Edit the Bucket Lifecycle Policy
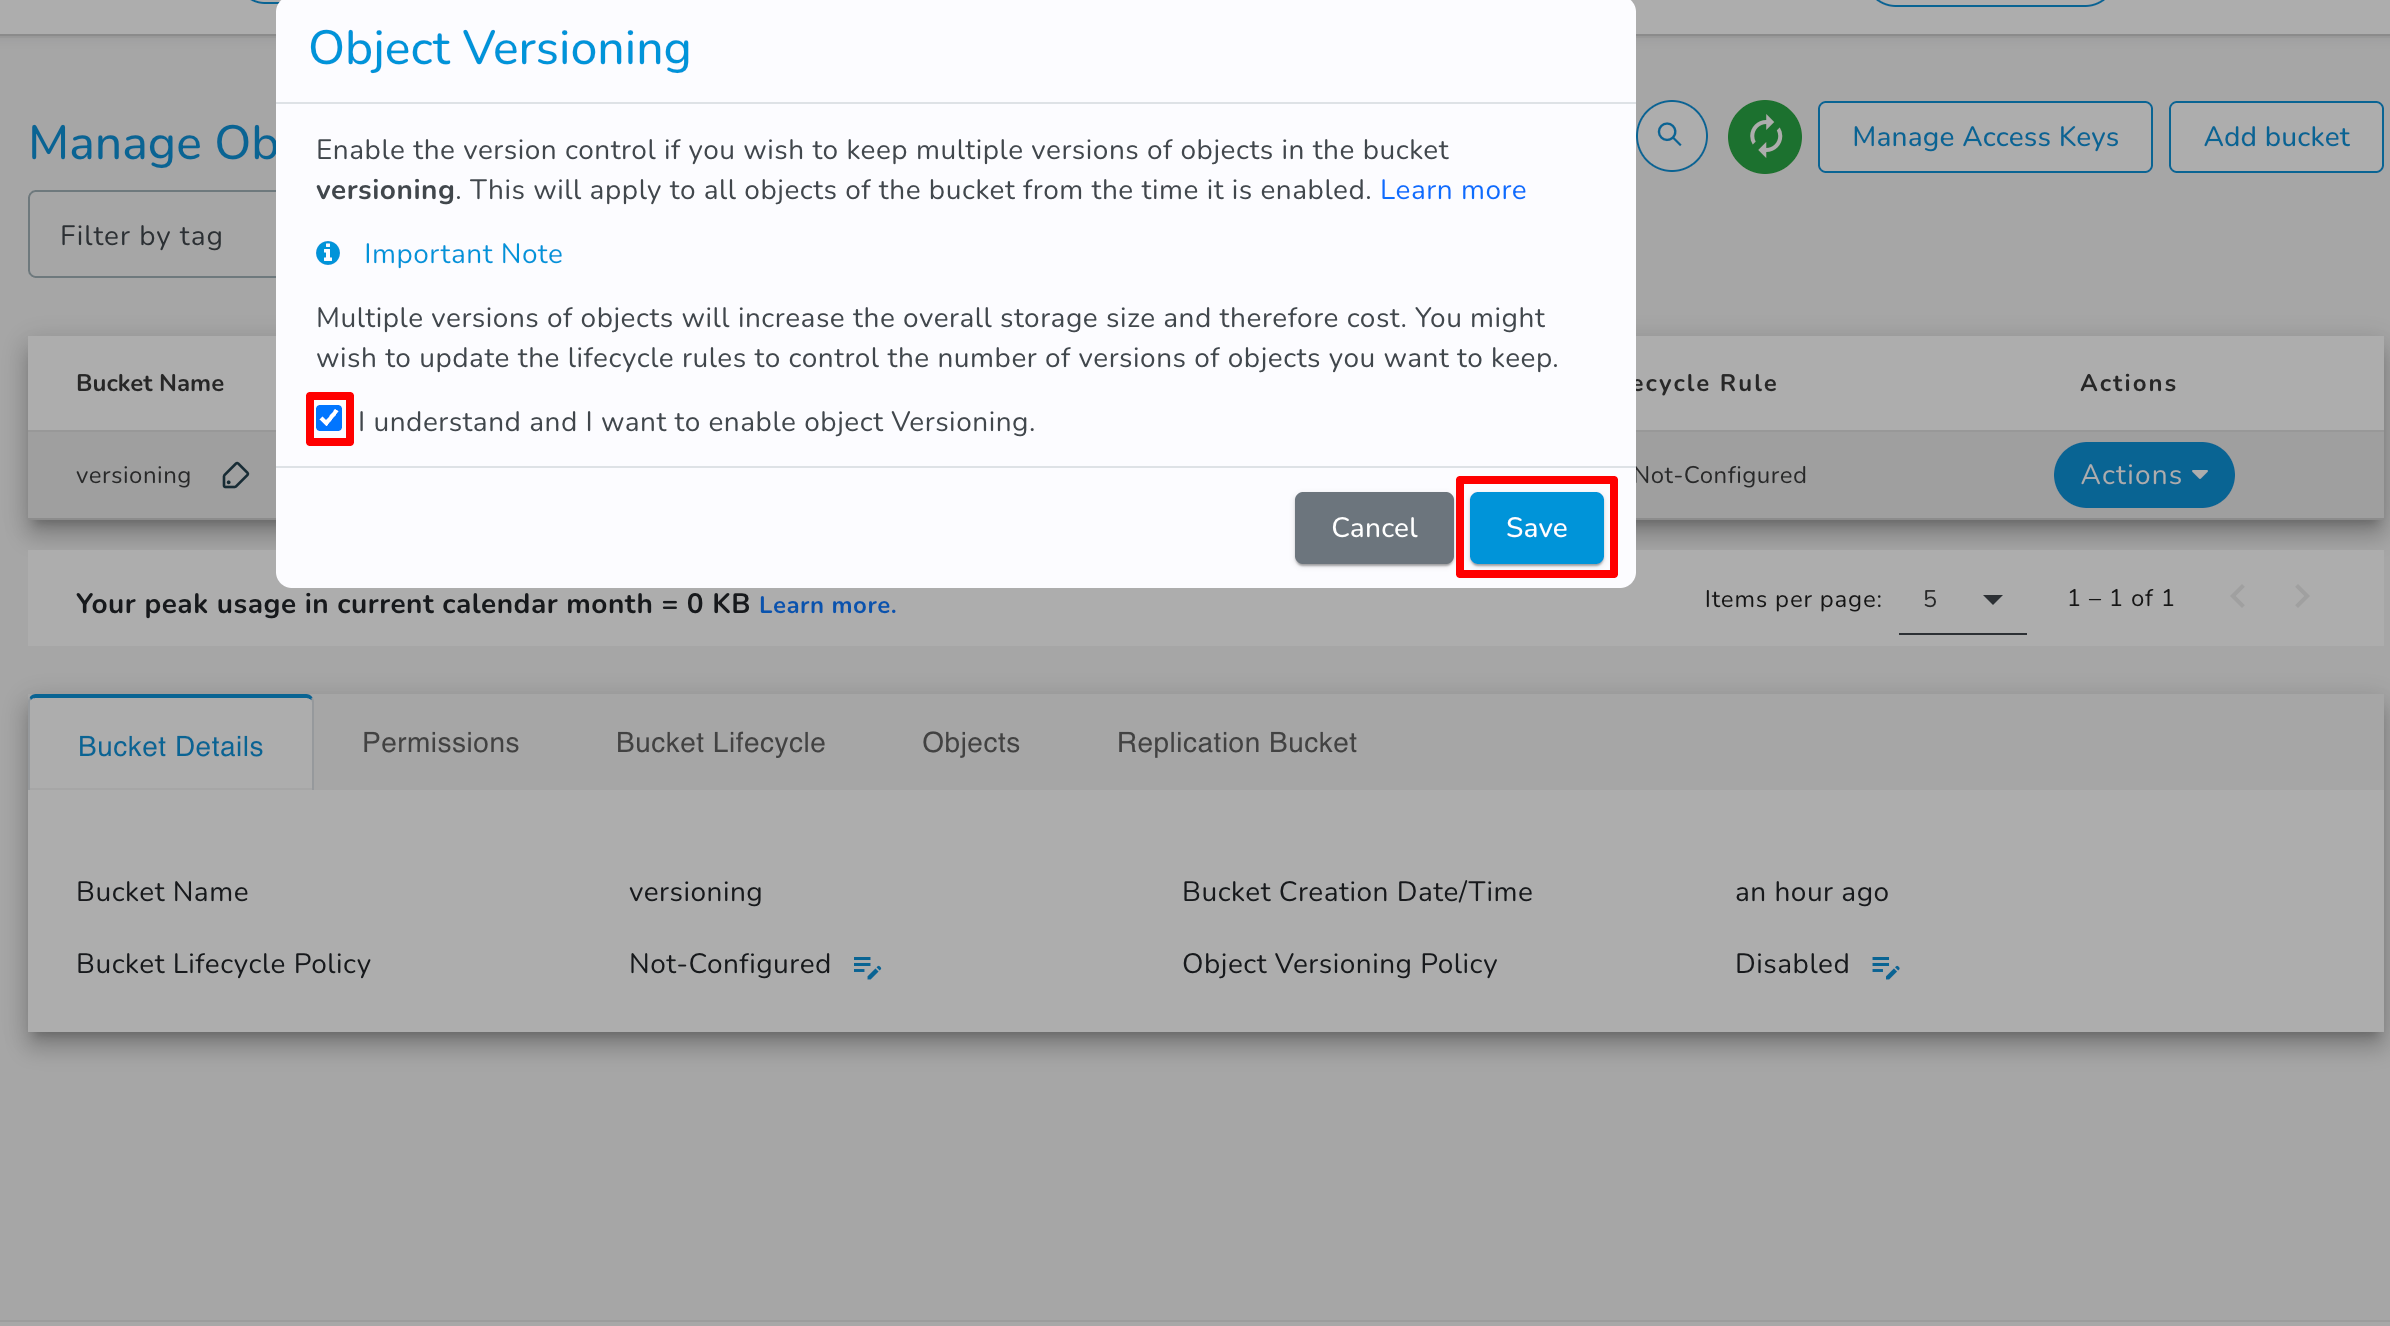Screen dimensions: 2390x1326 coord(867,966)
